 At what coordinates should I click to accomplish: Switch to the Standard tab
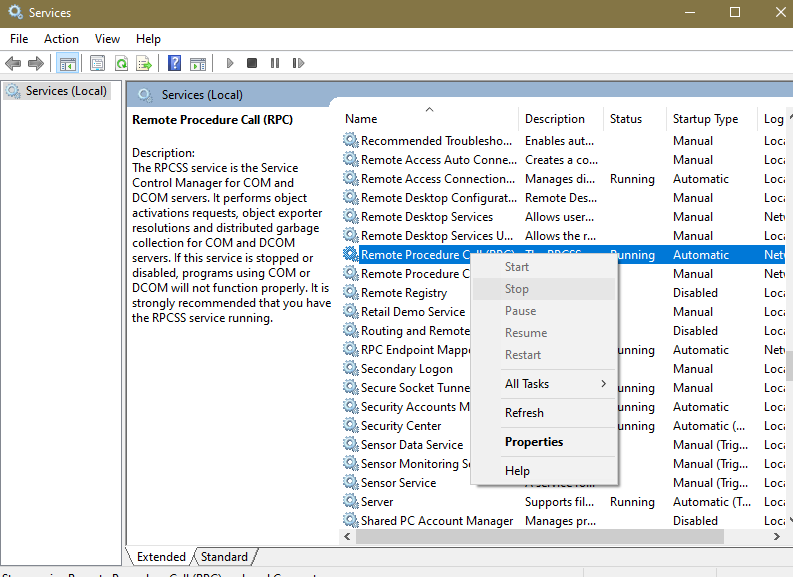pyautogui.click(x=224, y=557)
